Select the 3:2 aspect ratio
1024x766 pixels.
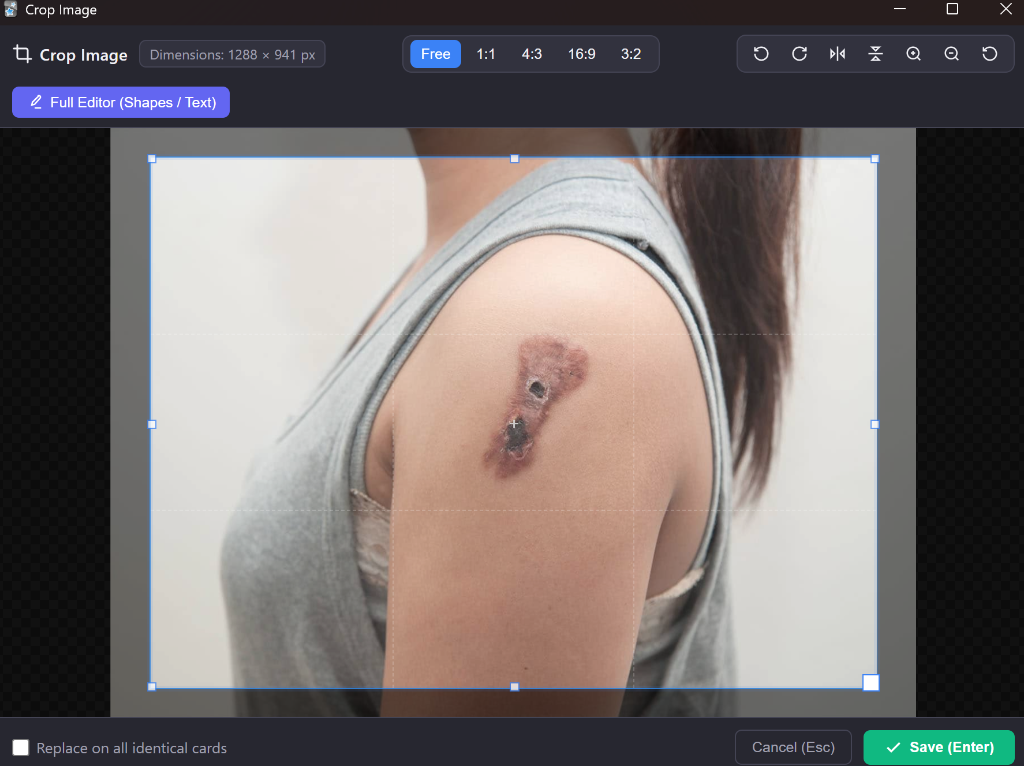pos(631,54)
